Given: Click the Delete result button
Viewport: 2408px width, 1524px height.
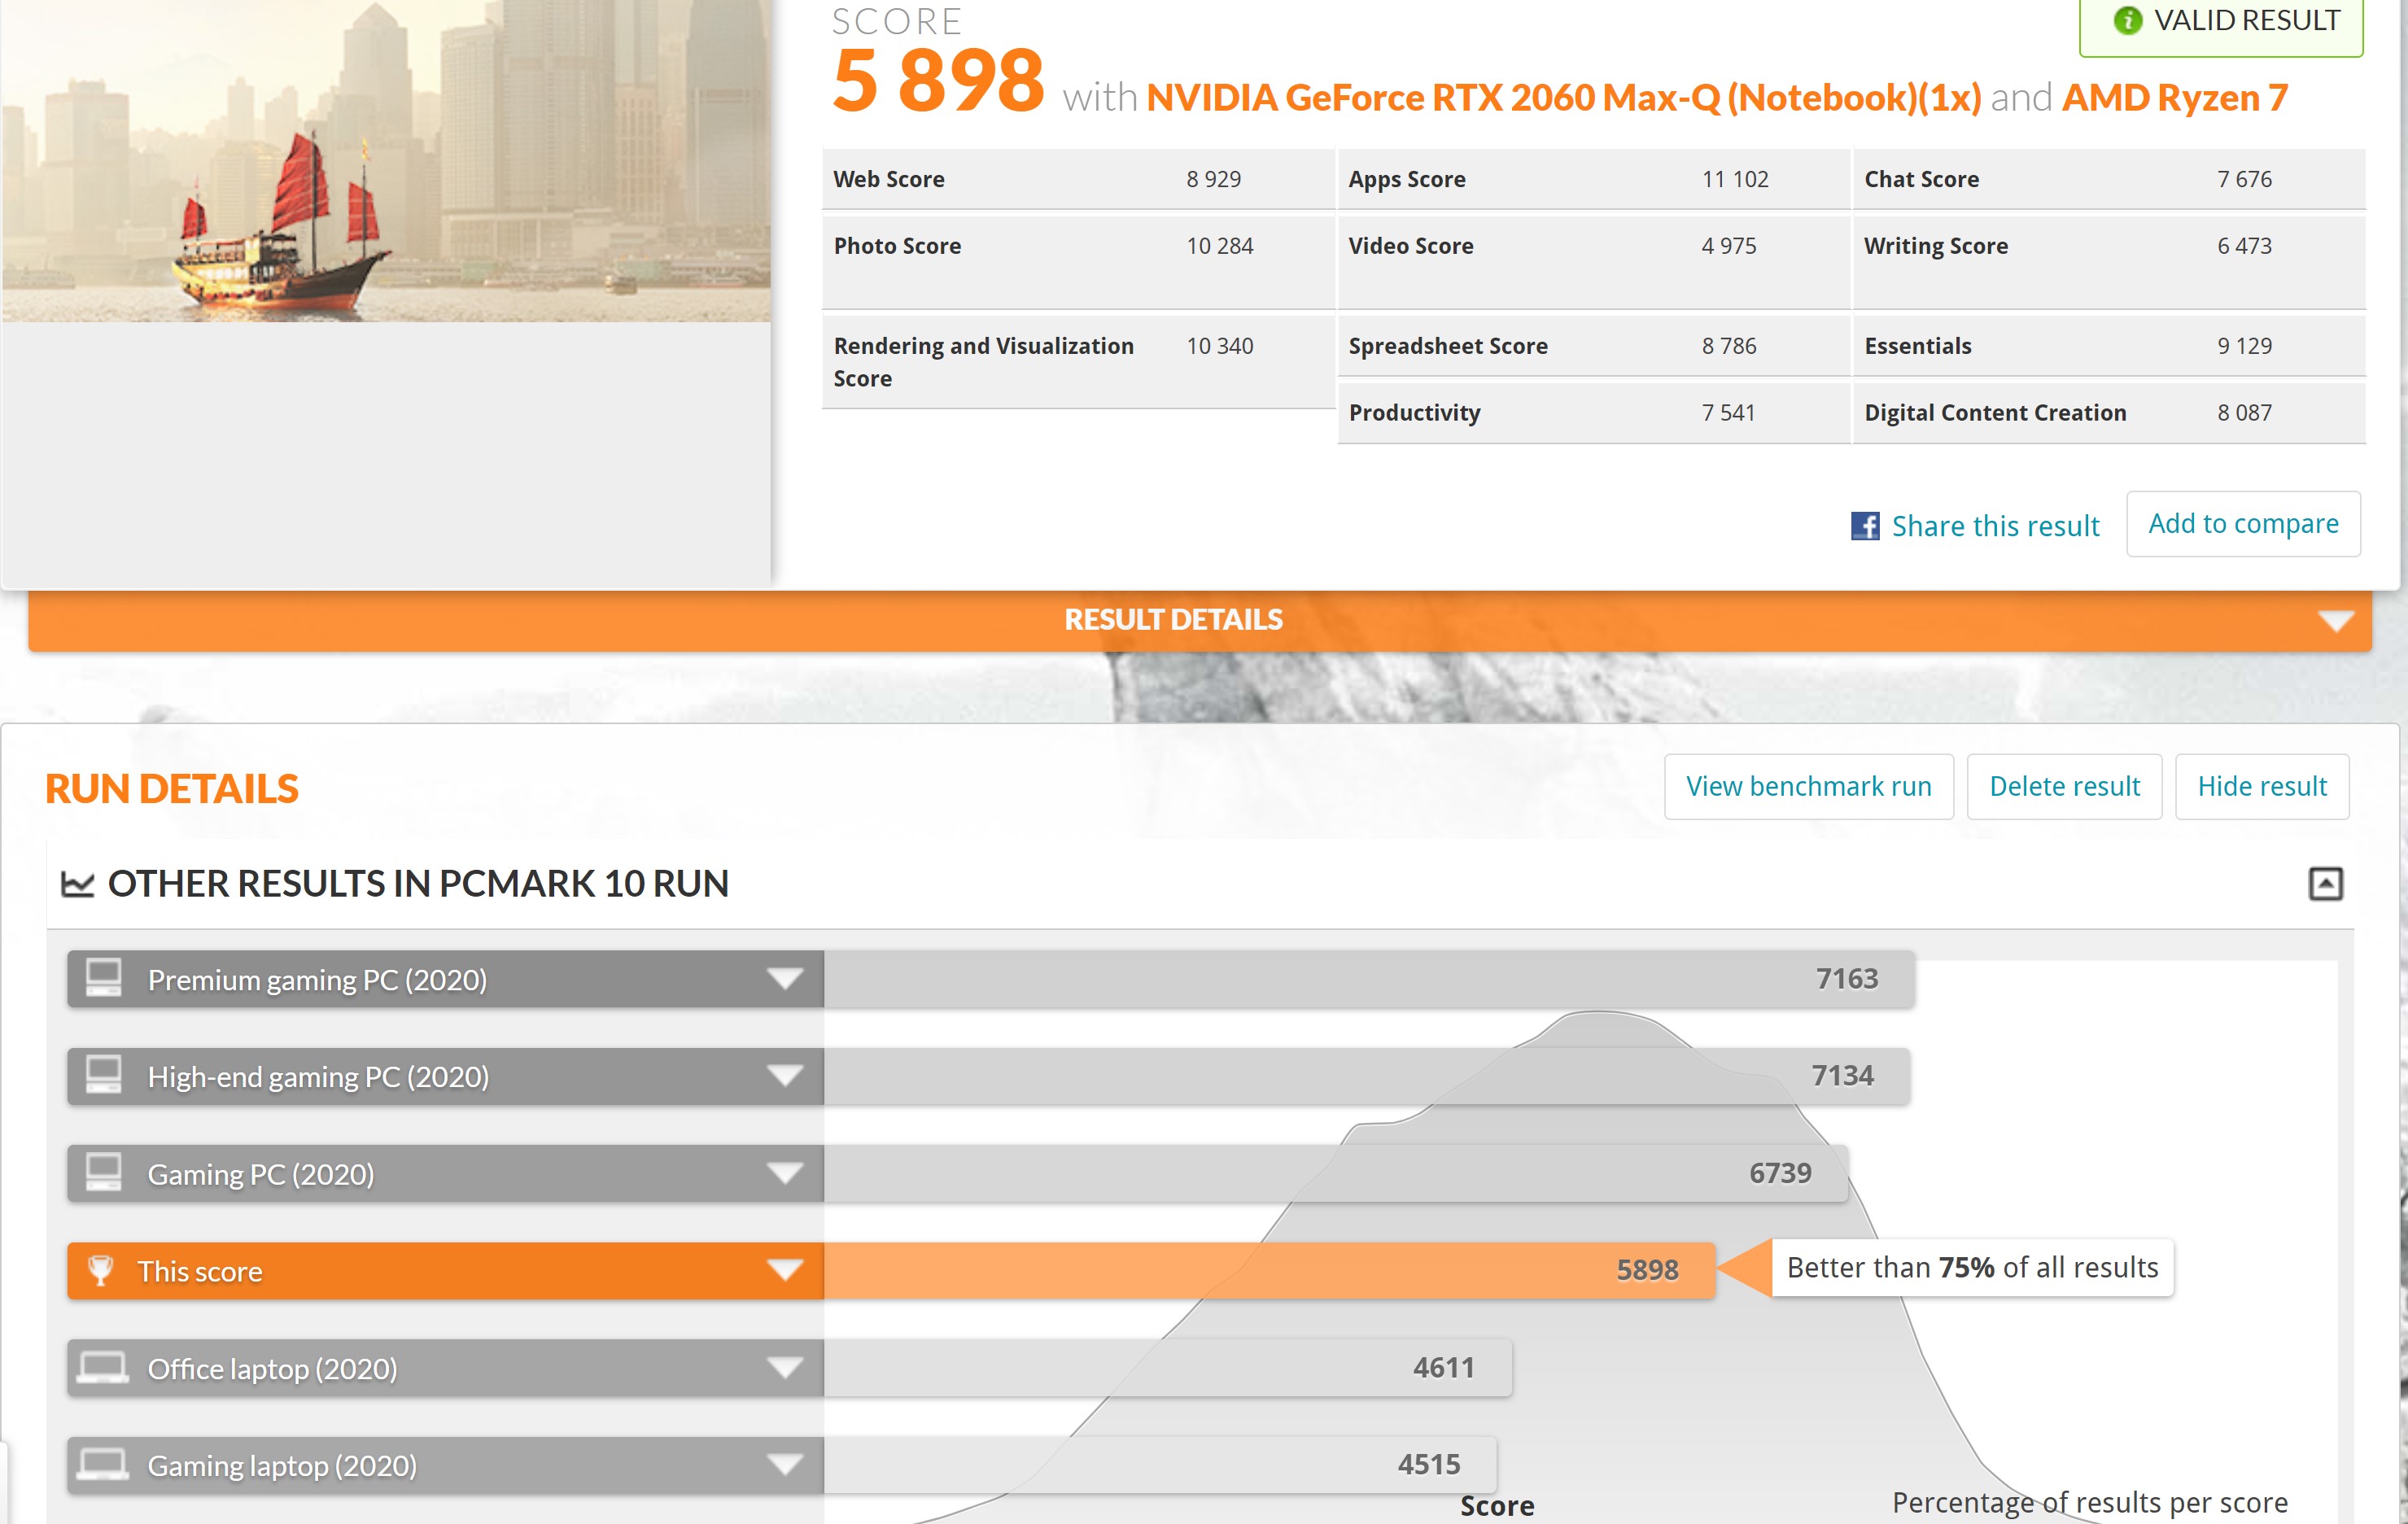Looking at the screenshot, I should [2064, 786].
